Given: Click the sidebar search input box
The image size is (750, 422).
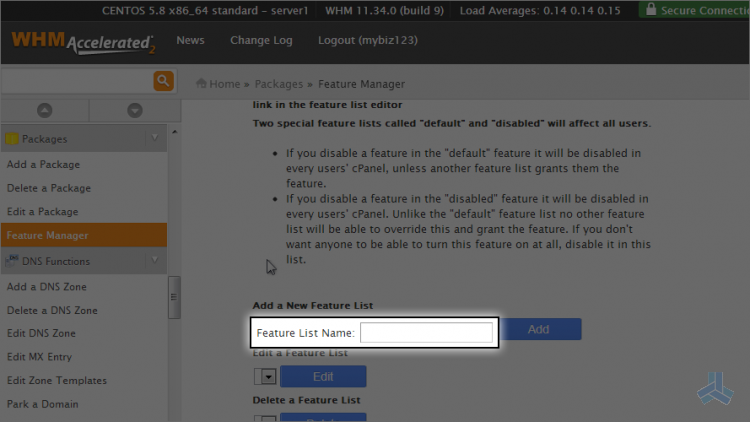Looking at the screenshot, I should (76, 81).
